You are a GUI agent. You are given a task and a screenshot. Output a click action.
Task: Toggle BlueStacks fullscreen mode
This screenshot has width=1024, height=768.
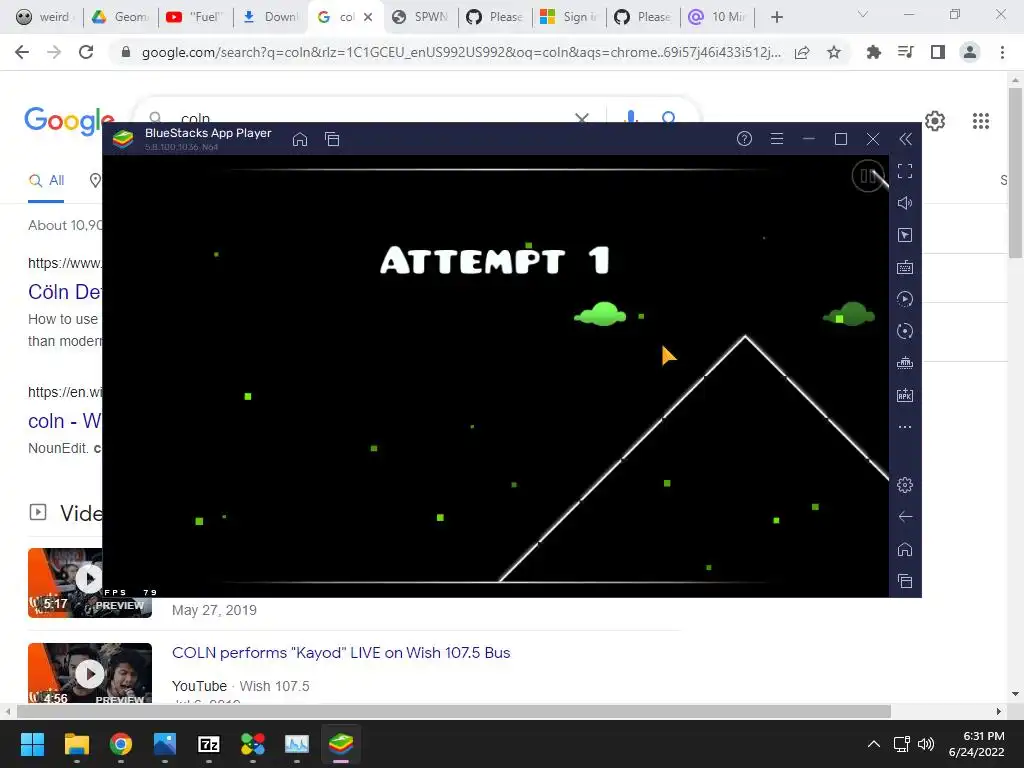[904, 171]
